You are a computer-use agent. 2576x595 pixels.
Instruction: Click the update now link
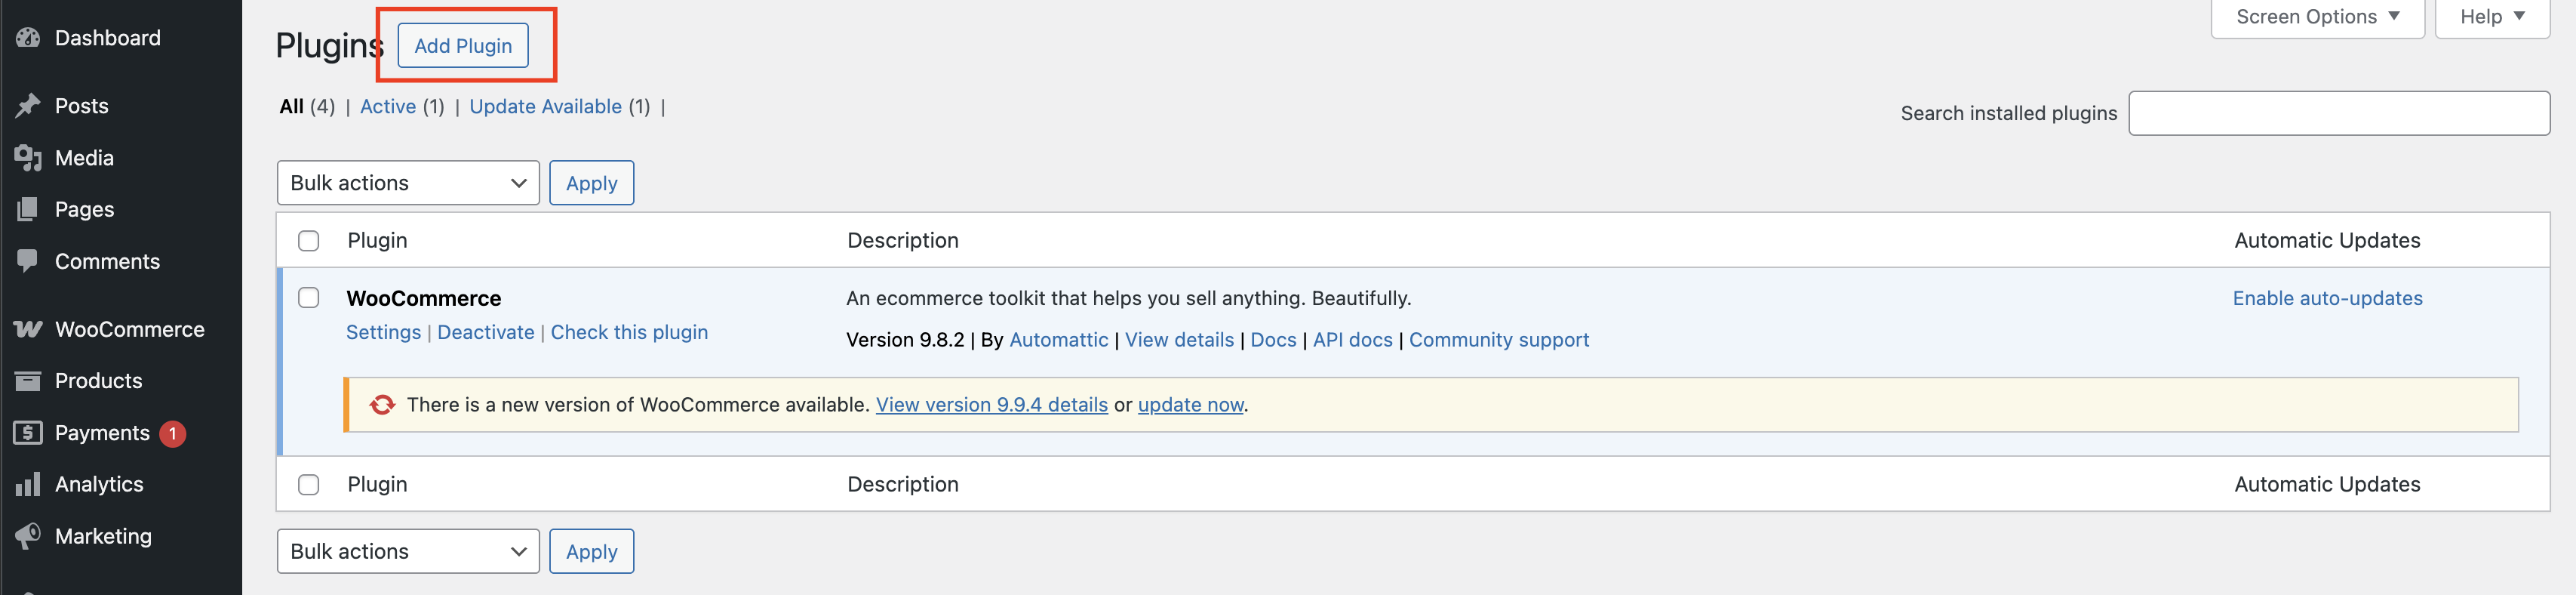[1191, 405]
